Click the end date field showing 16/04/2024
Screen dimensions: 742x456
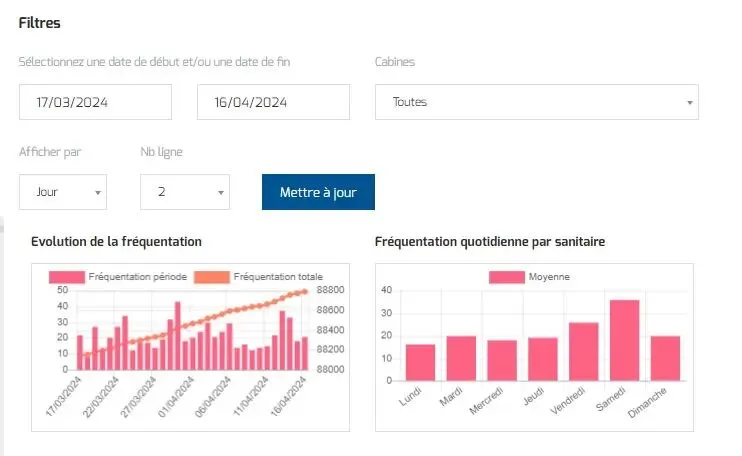pyautogui.click(x=273, y=102)
